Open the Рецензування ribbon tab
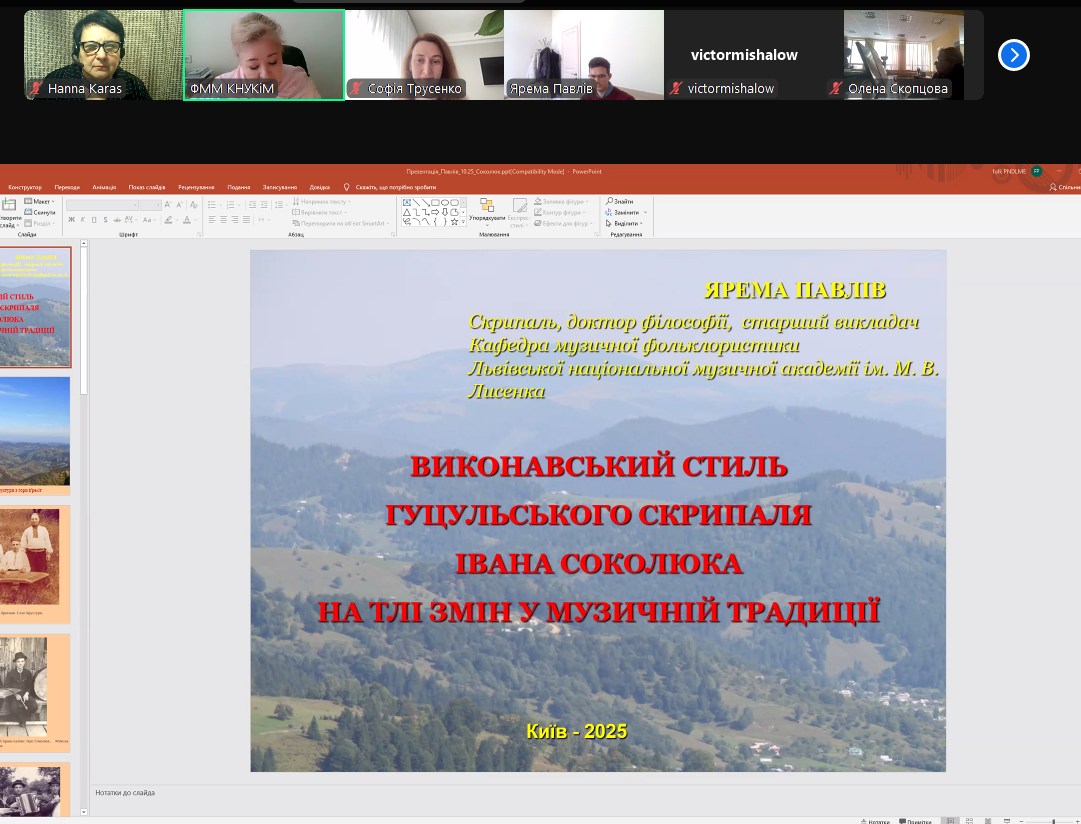Image resolution: width=1081 pixels, height=824 pixels. [x=196, y=187]
